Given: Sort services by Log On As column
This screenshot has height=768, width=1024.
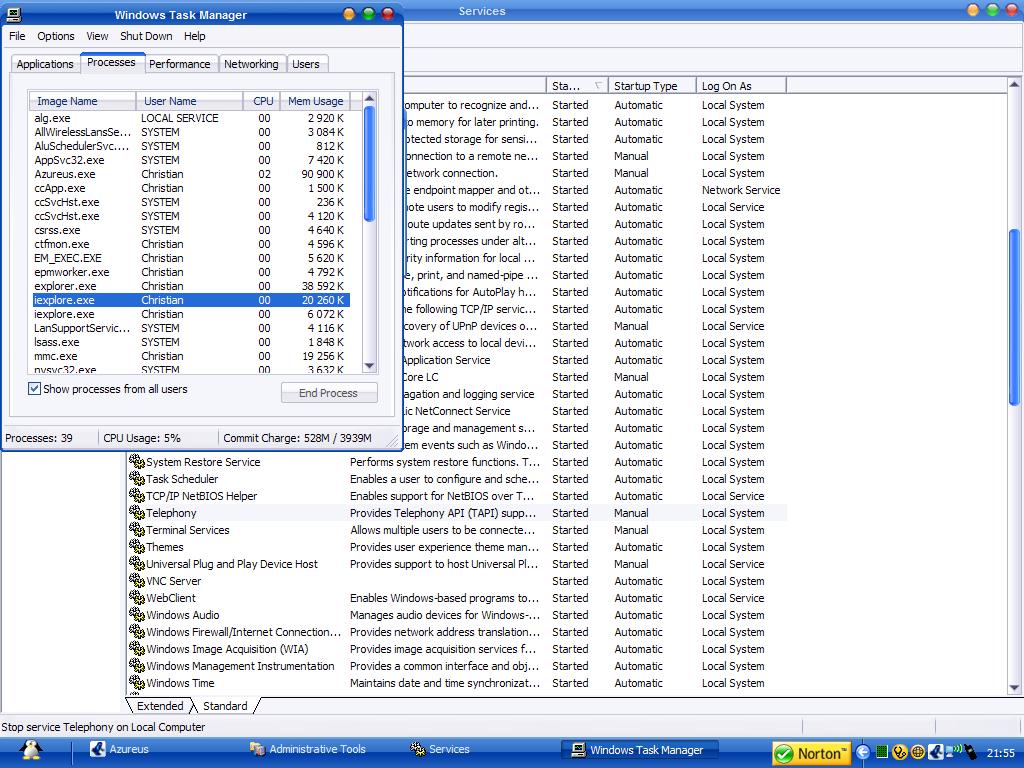Looking at the screenshot, I should tap(741, 86).
